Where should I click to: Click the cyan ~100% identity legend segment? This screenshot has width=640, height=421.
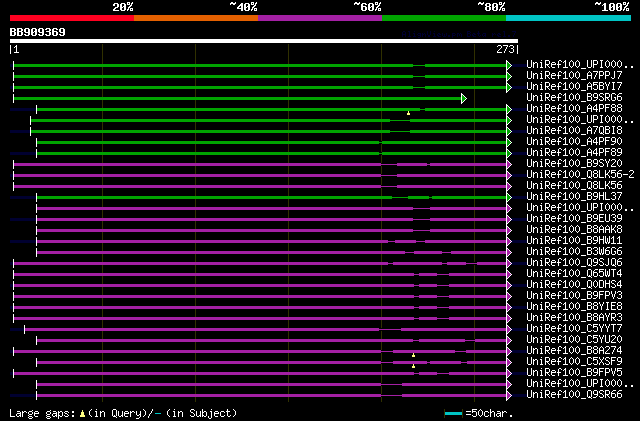click(568, 18)
